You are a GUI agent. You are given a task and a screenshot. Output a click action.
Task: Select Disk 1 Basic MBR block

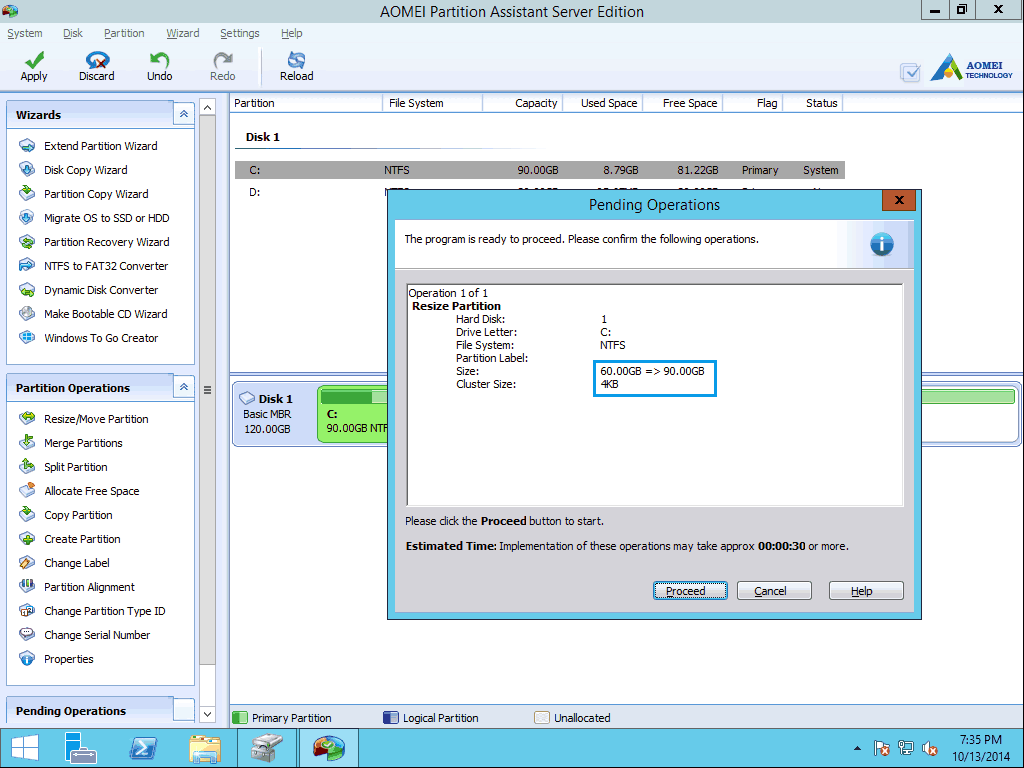(274, 414)
